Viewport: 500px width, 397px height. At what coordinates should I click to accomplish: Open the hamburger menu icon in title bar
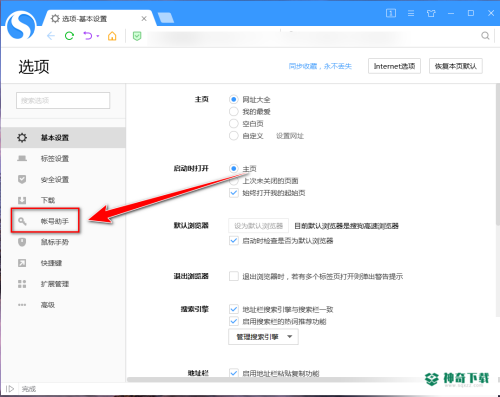click(411, 13)
